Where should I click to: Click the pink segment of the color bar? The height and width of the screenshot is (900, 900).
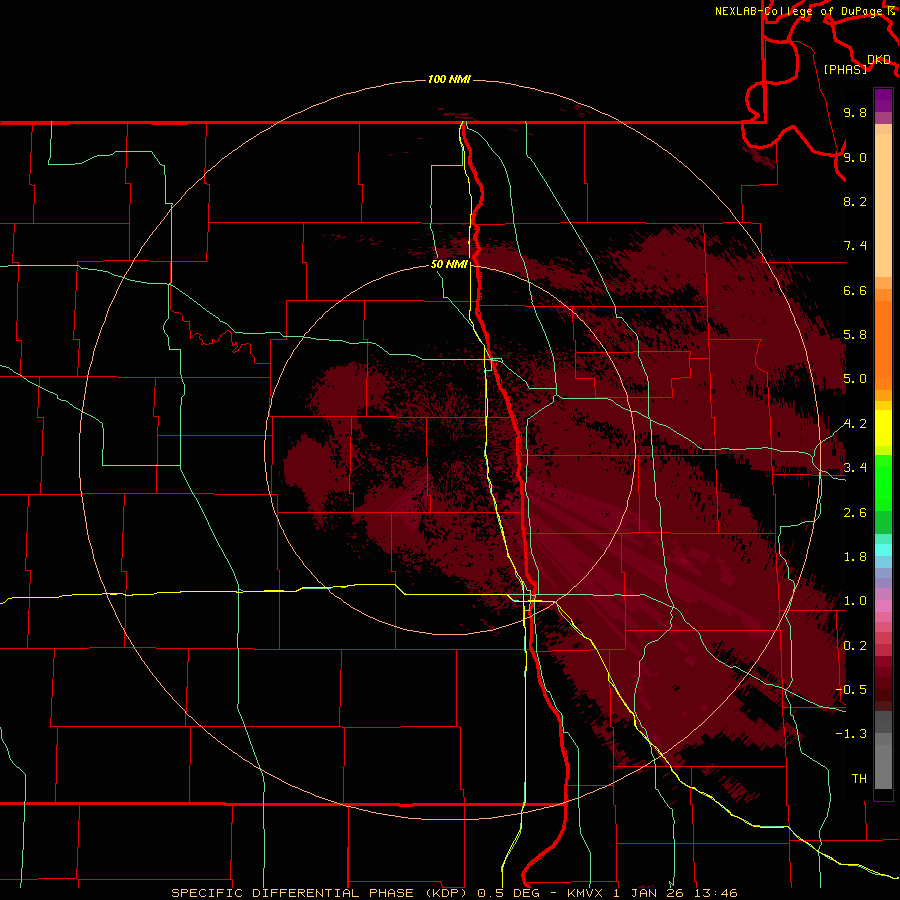coord(883,606)
